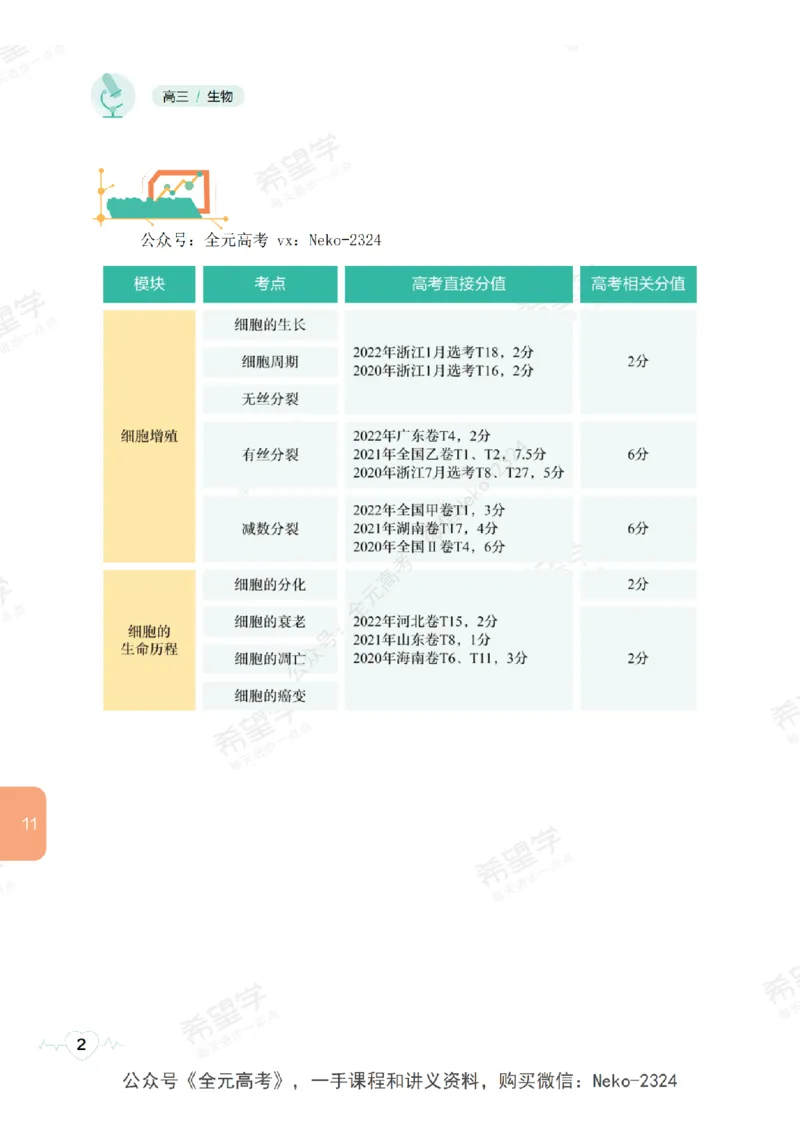Select the 细胞的癌变 topic cell
This screenshot has height=1132, width=800.
click(268, 696)
